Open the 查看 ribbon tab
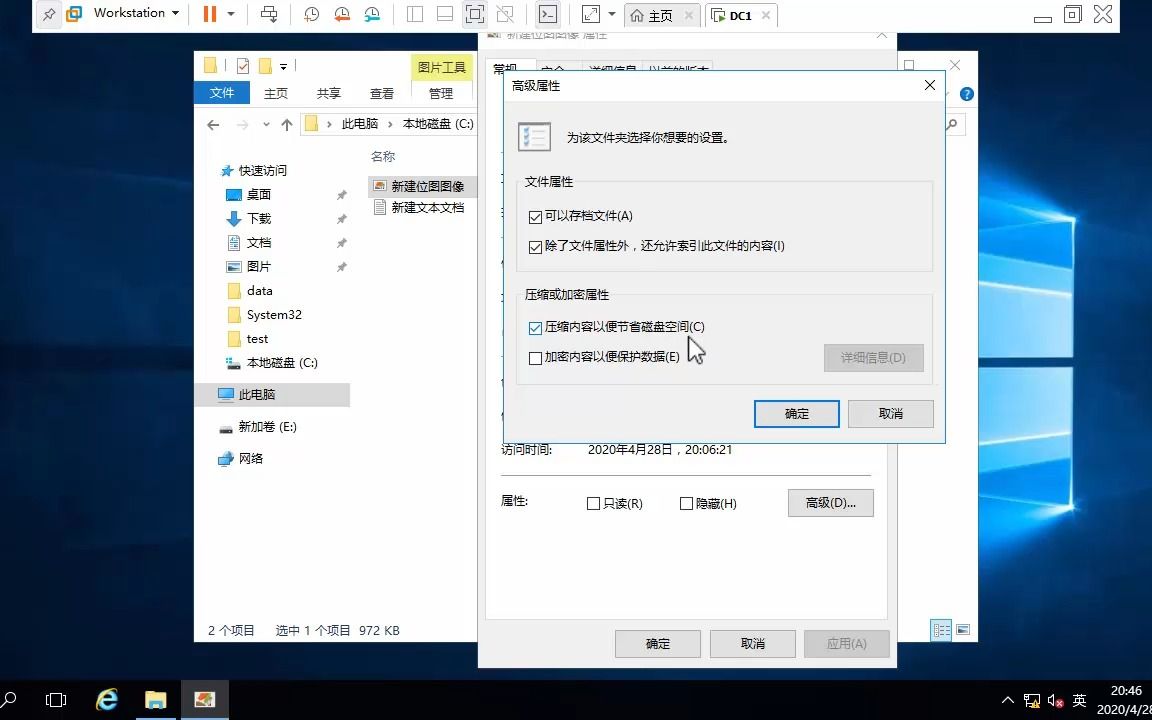Image resolution: width=1152 pixels, height=720 pixels. coord(382,93)
